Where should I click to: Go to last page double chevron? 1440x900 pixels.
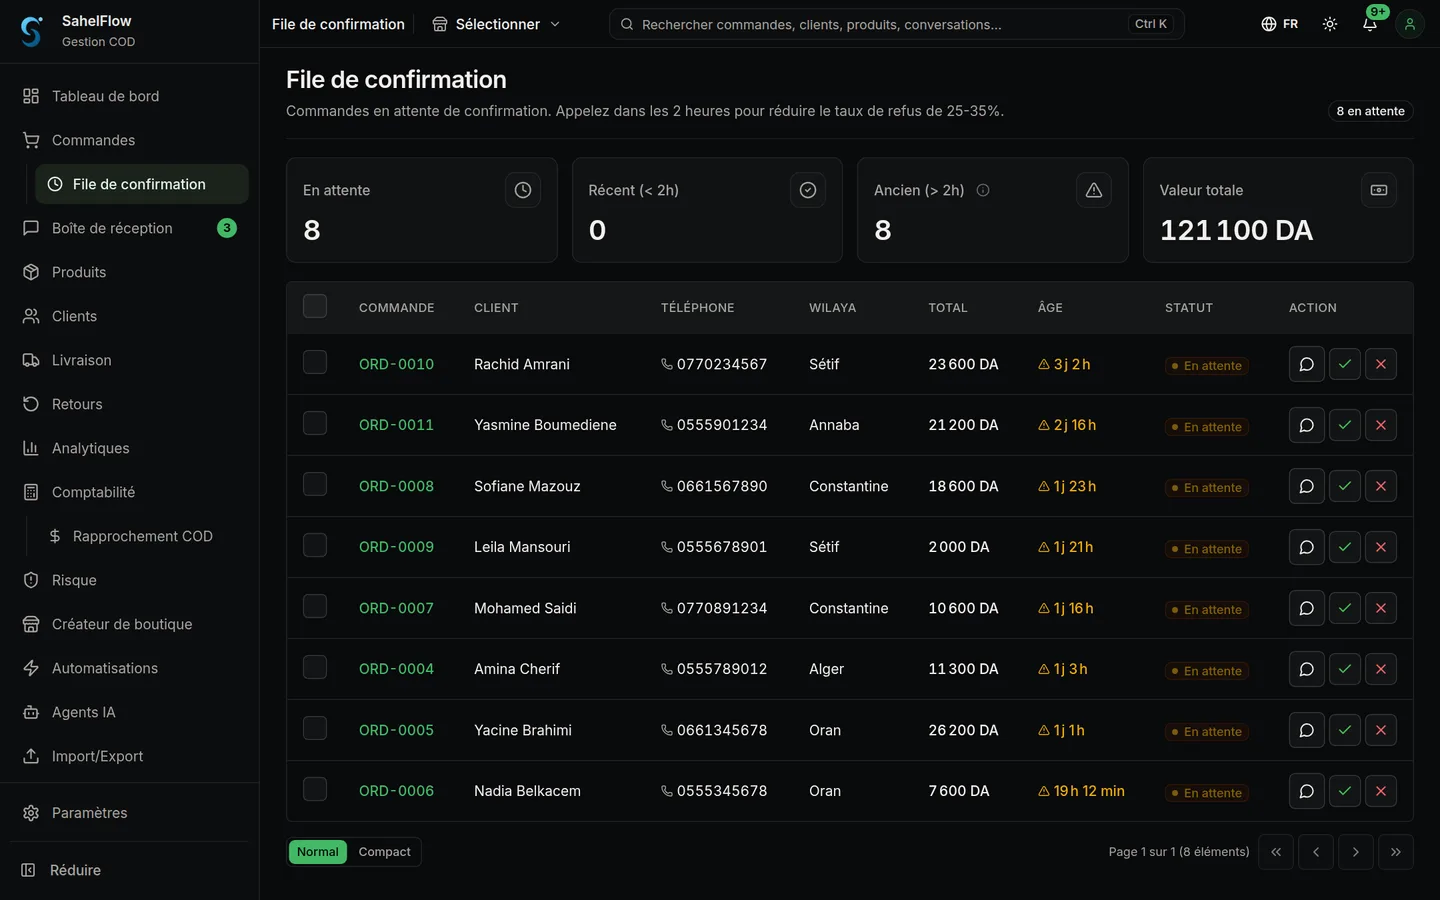[1395, 852]
